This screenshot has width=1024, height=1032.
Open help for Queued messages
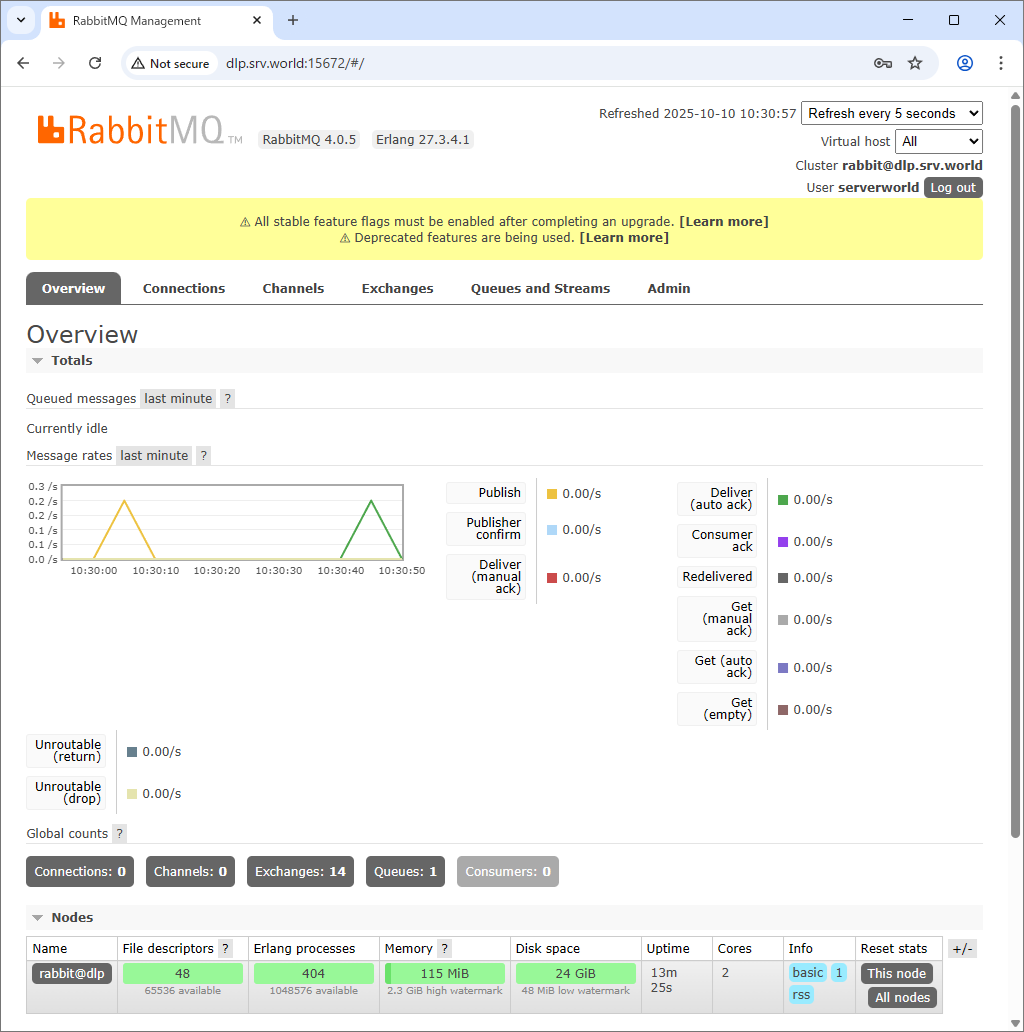(x=227, y=398)
